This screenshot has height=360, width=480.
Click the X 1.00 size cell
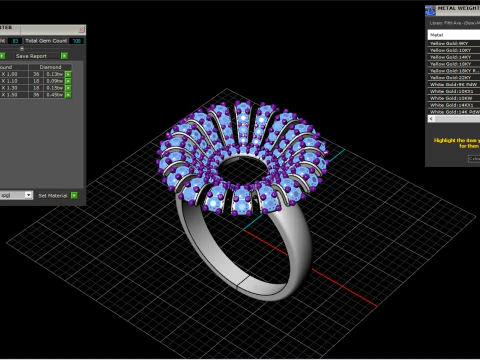click(13, 74)
